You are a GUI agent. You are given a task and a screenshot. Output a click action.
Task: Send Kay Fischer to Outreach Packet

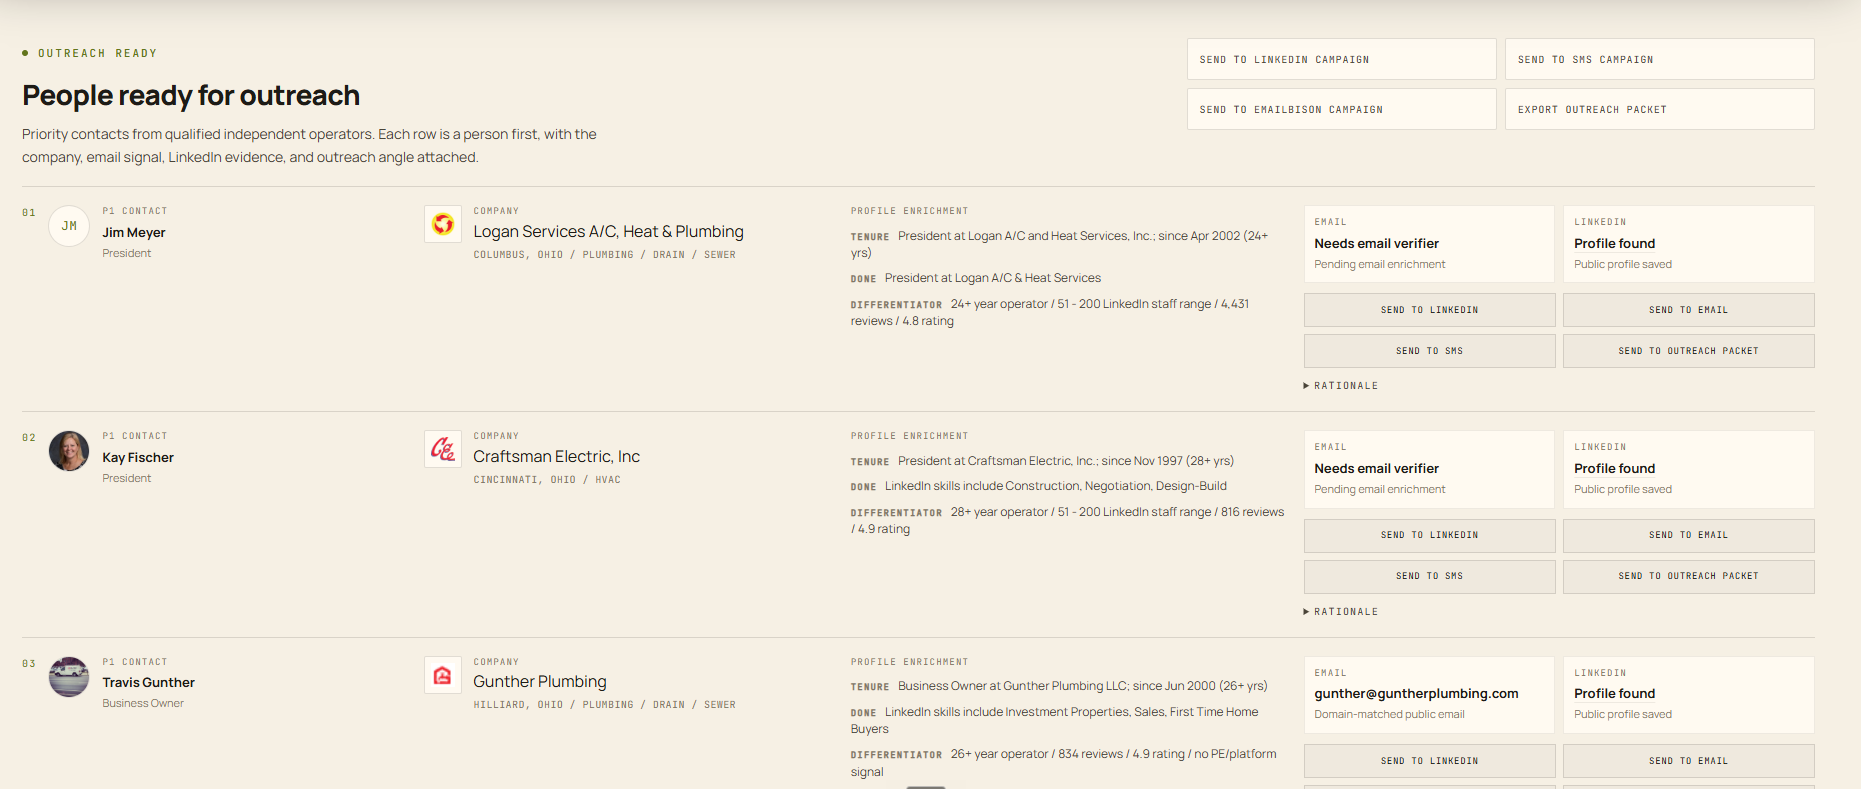(x=1688, y=576)
